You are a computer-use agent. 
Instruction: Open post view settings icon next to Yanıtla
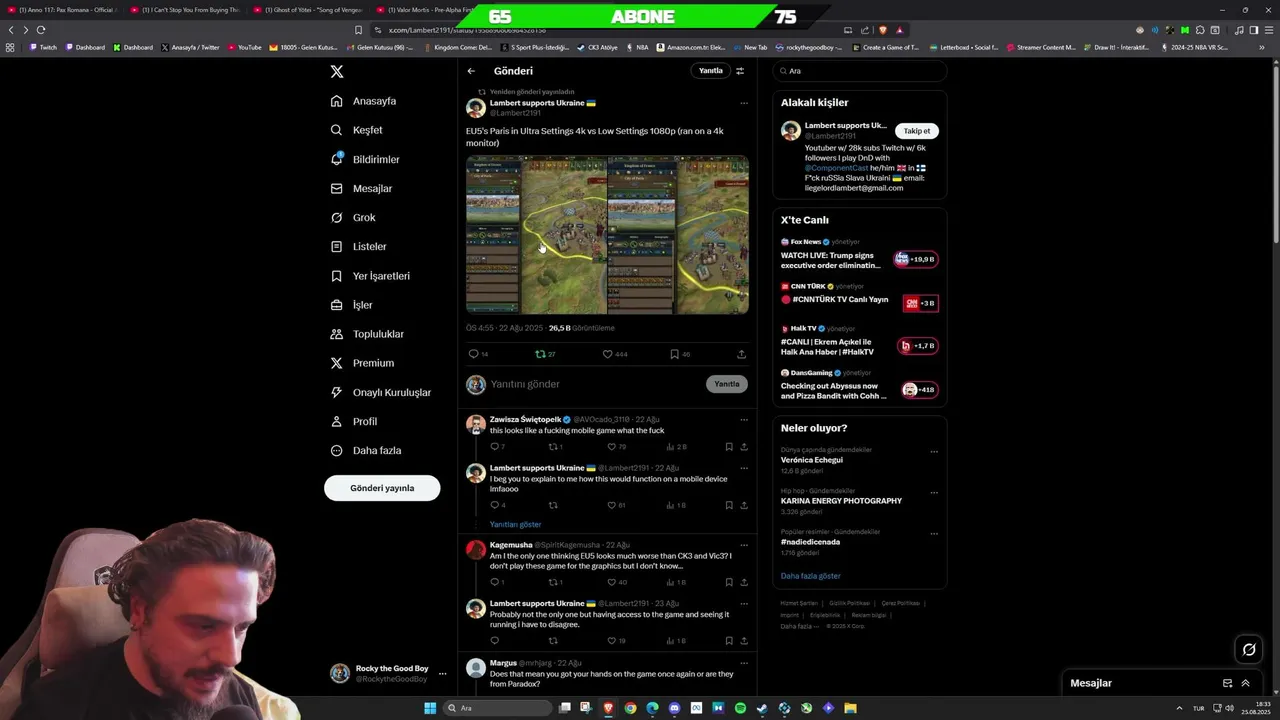[740, 71]
